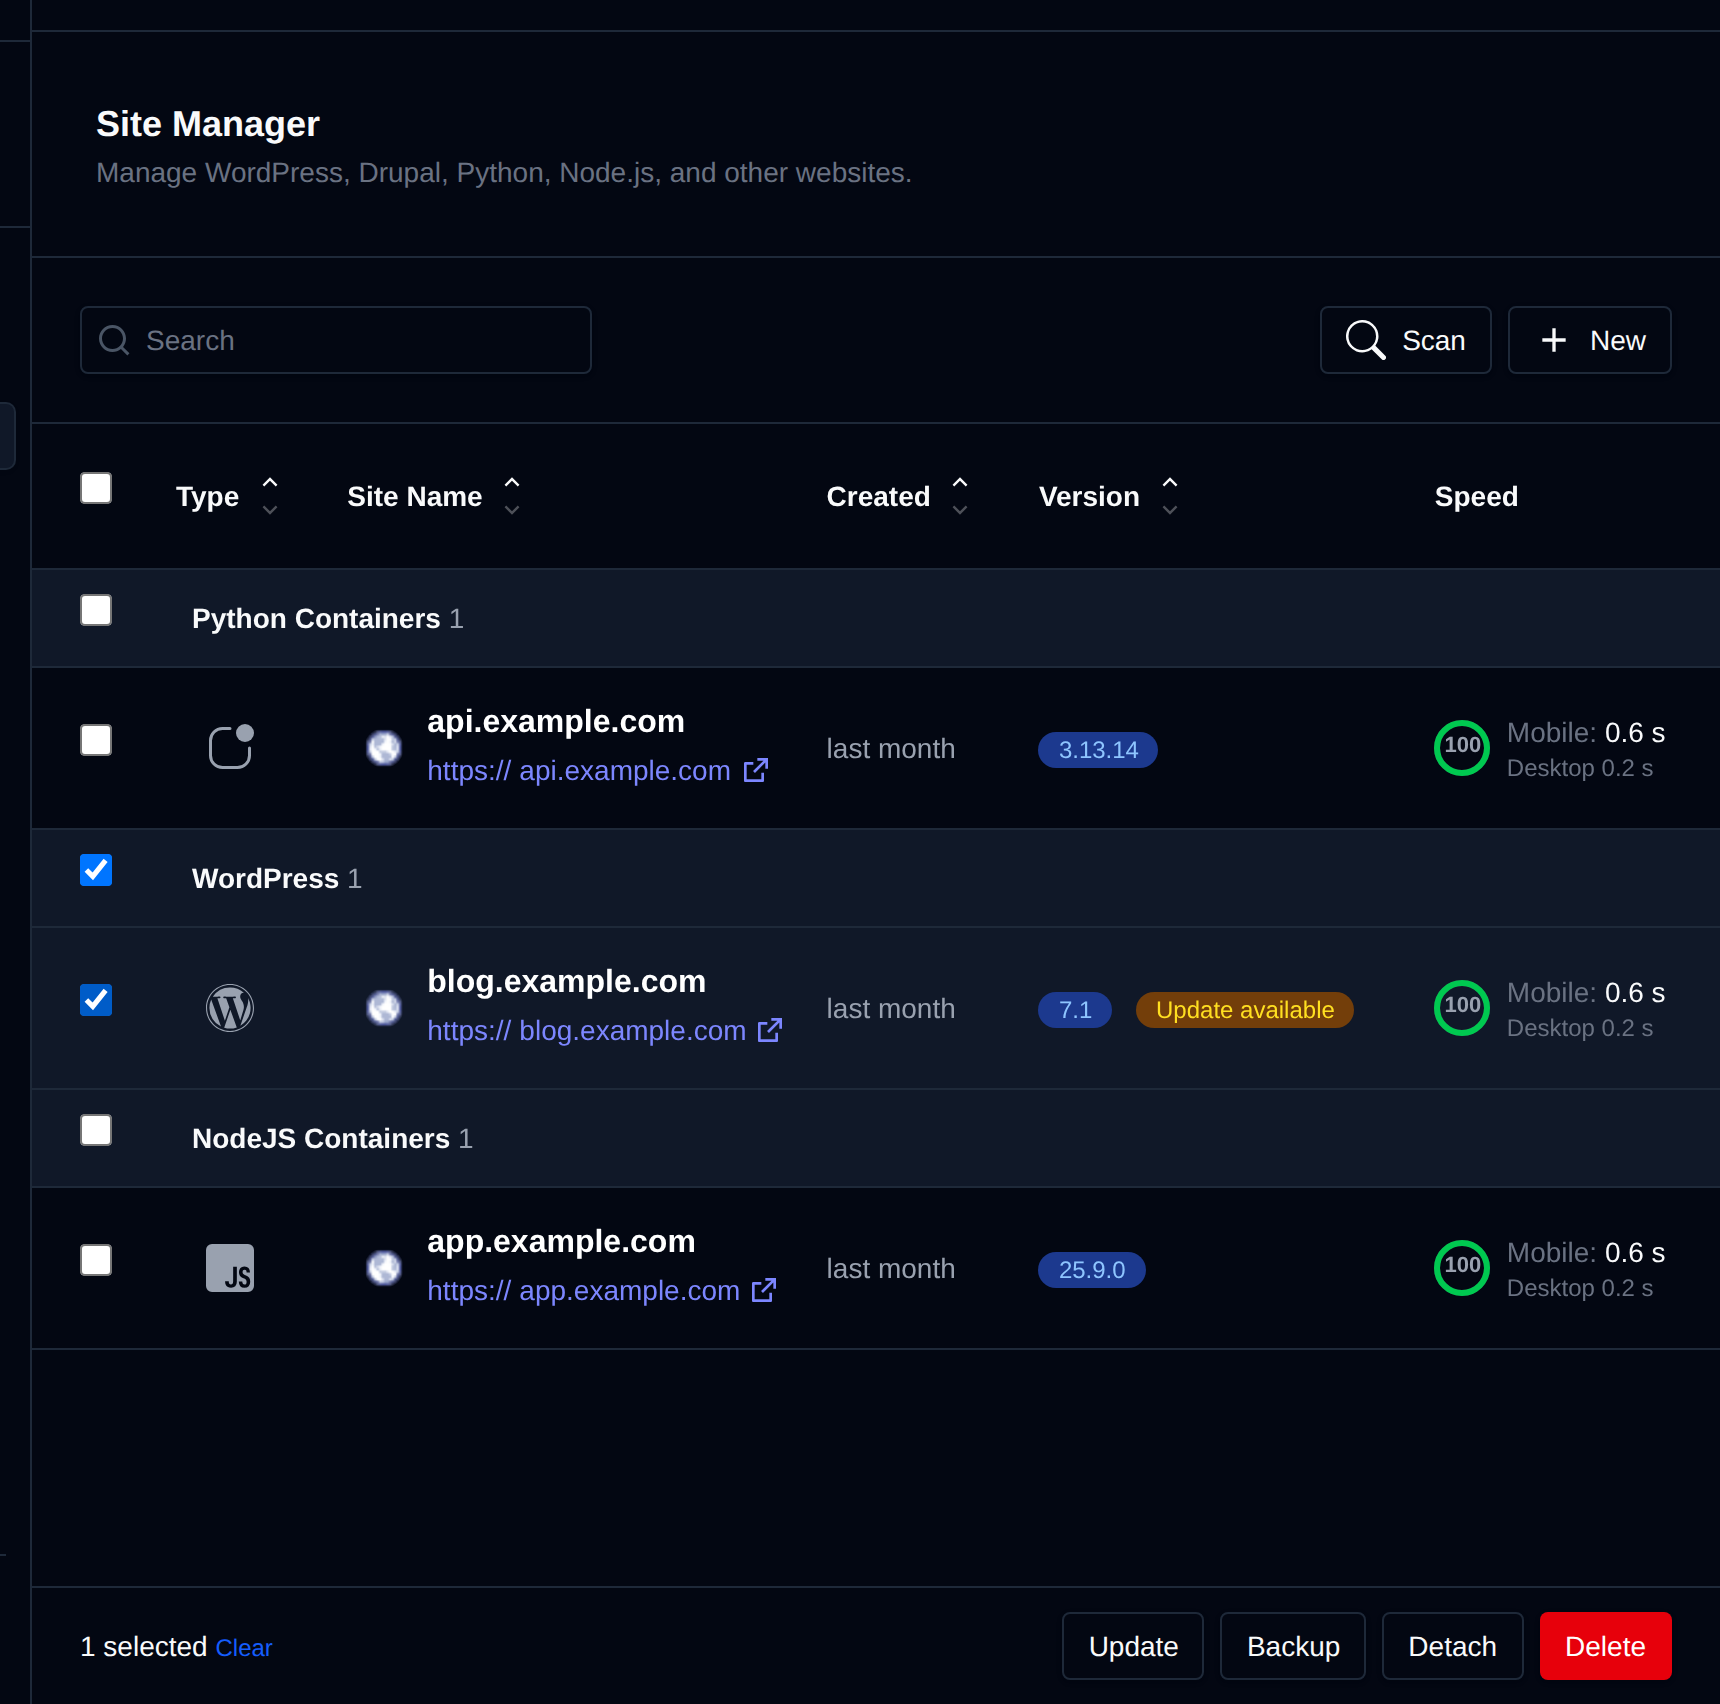Click the WordPress logo icon

click(x=230, y=1008)
